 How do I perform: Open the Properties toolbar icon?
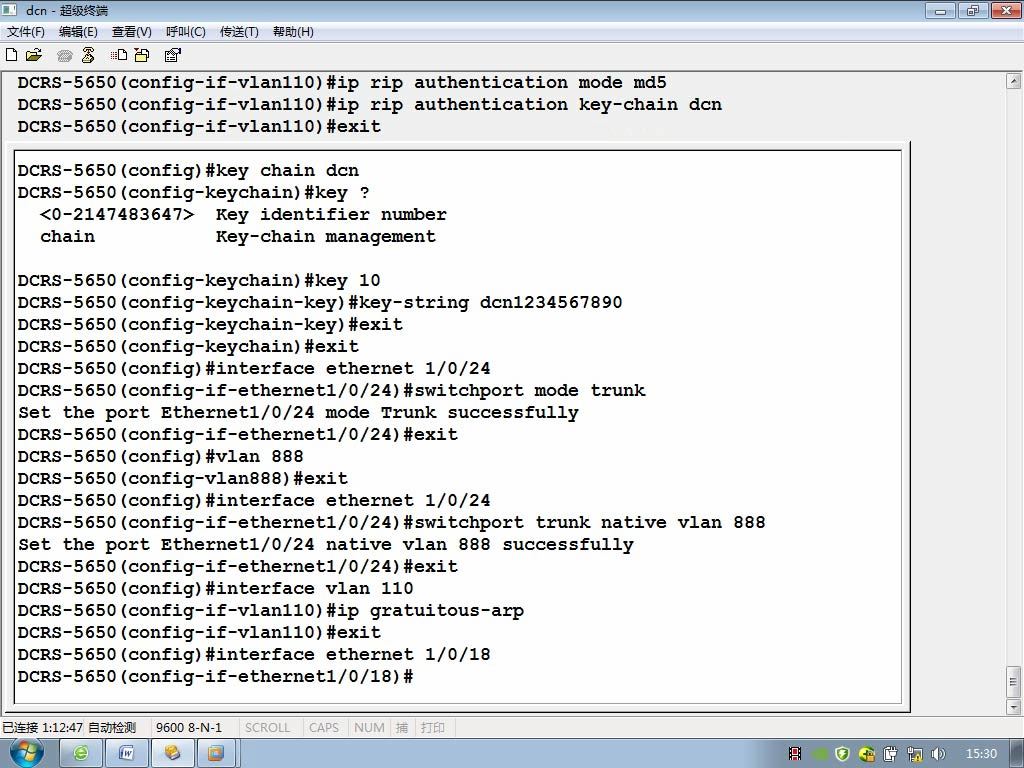(x=172, y=56)
